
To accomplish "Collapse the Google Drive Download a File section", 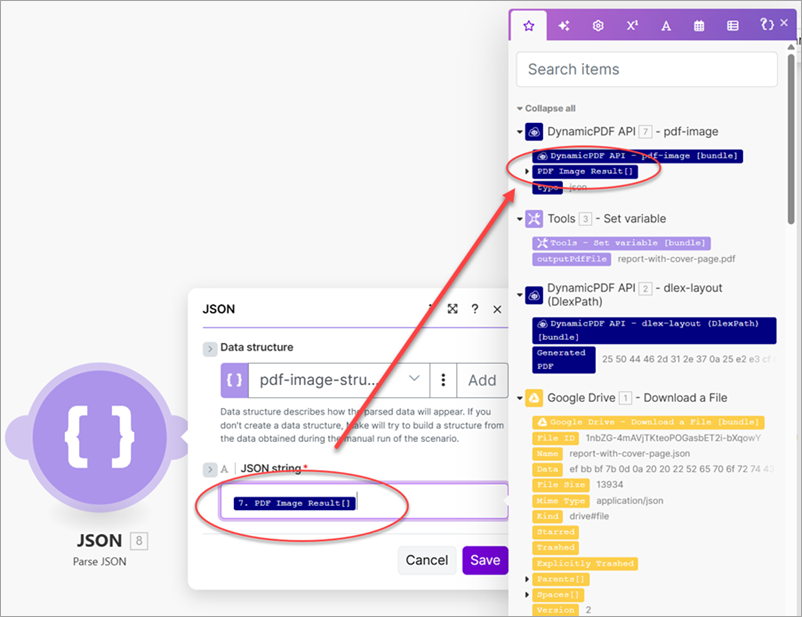I will [x=520, y=399].
